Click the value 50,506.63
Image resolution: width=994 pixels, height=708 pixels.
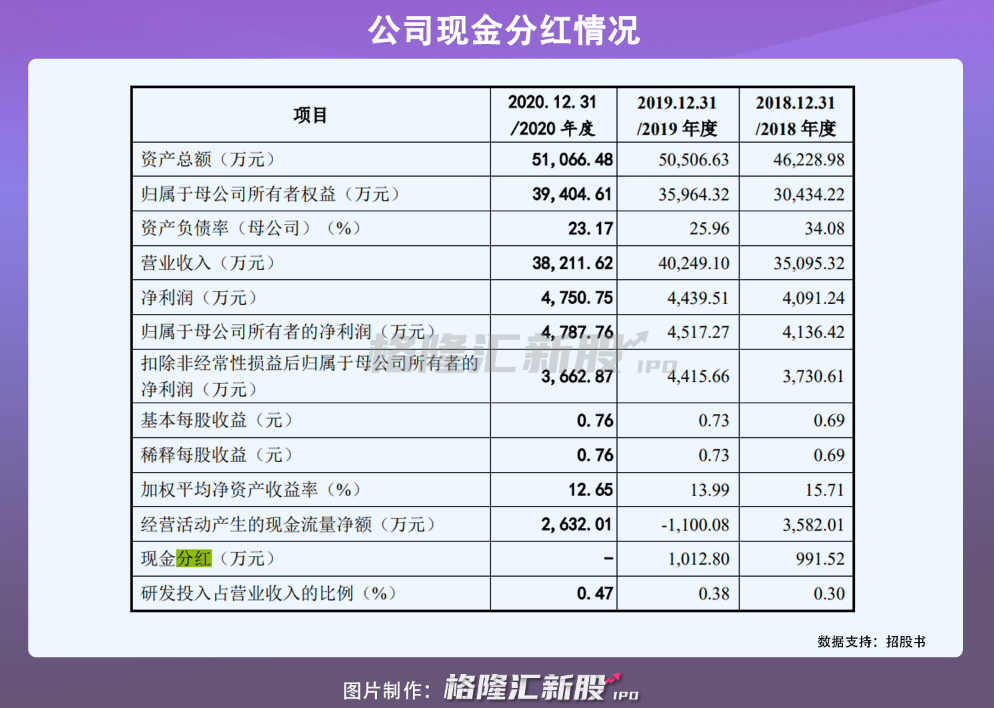coord(694,160)
